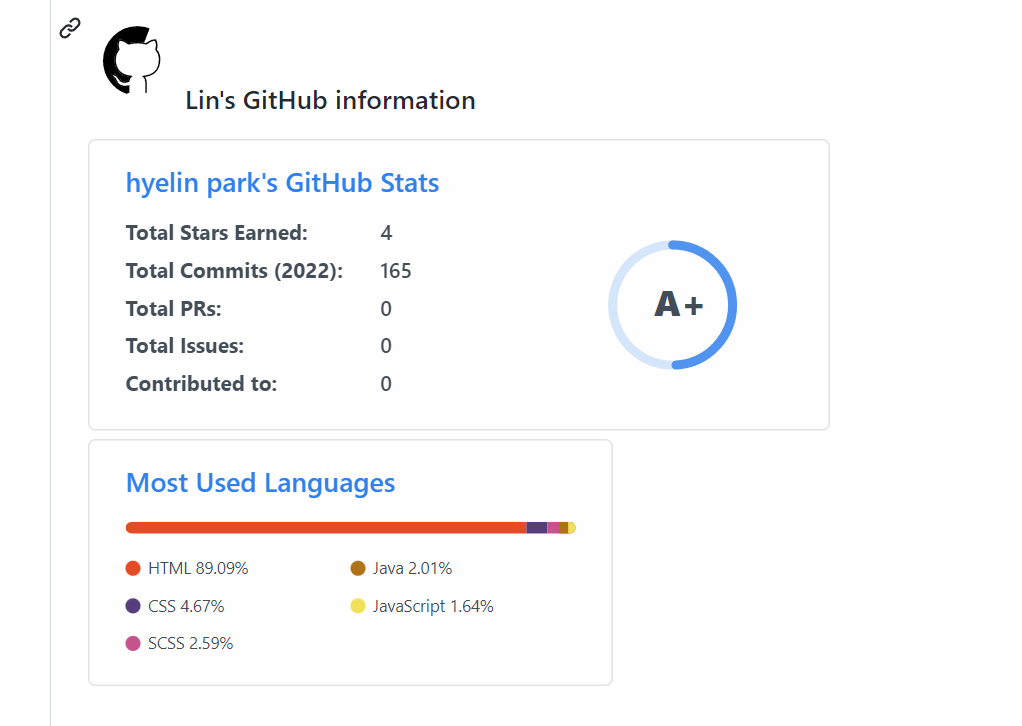Select the Total Issues value 0
Screen dimensions: 1022x726
[386, 345]
